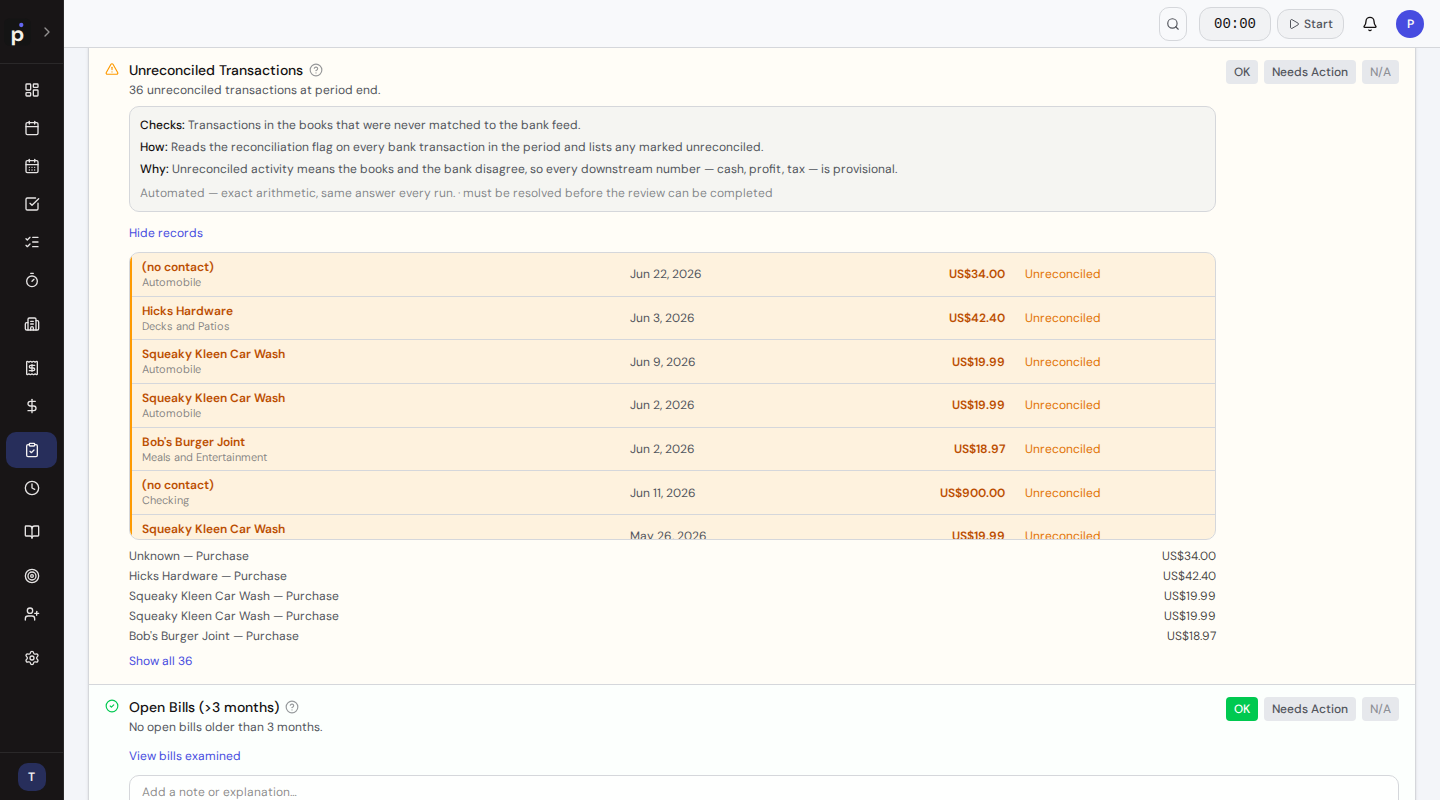
Task: Click the search magnifier icon in top bar
Action: 1173,24
